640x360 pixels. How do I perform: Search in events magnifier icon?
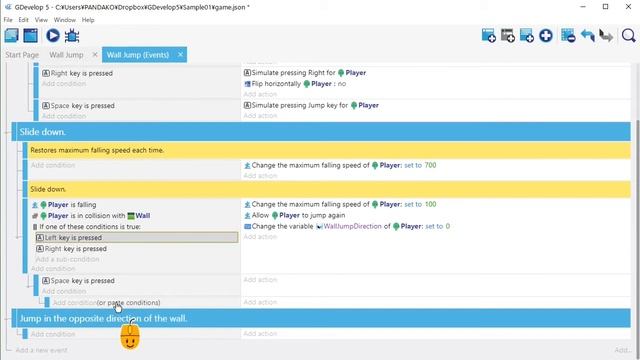point(629,36)
